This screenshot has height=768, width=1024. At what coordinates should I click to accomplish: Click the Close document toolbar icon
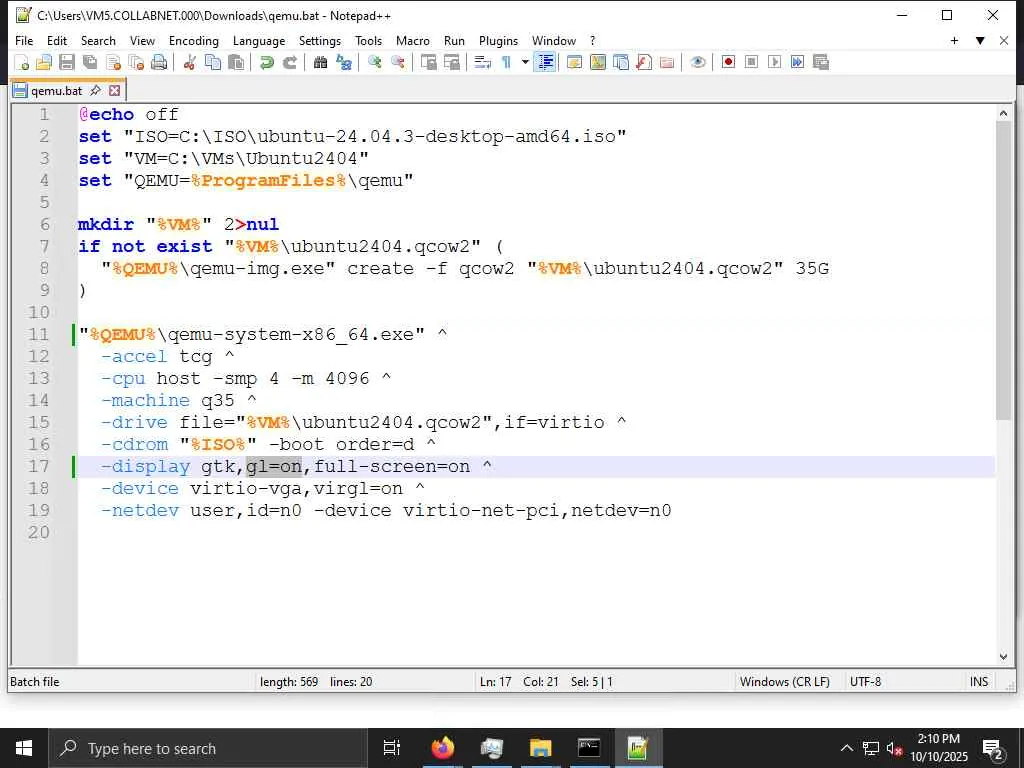(113, 62)
